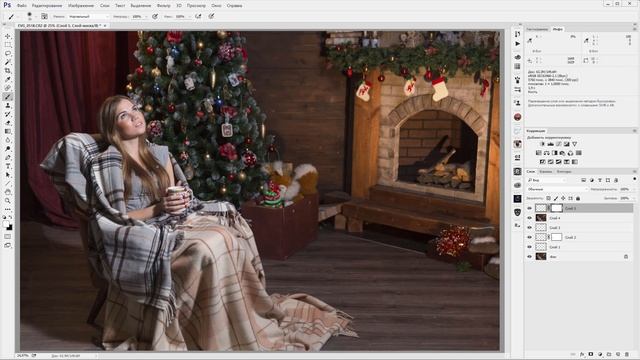Swap foreground and background colors
The width and height of the screenshot is (640, 360).
click(x=11, y=217)
